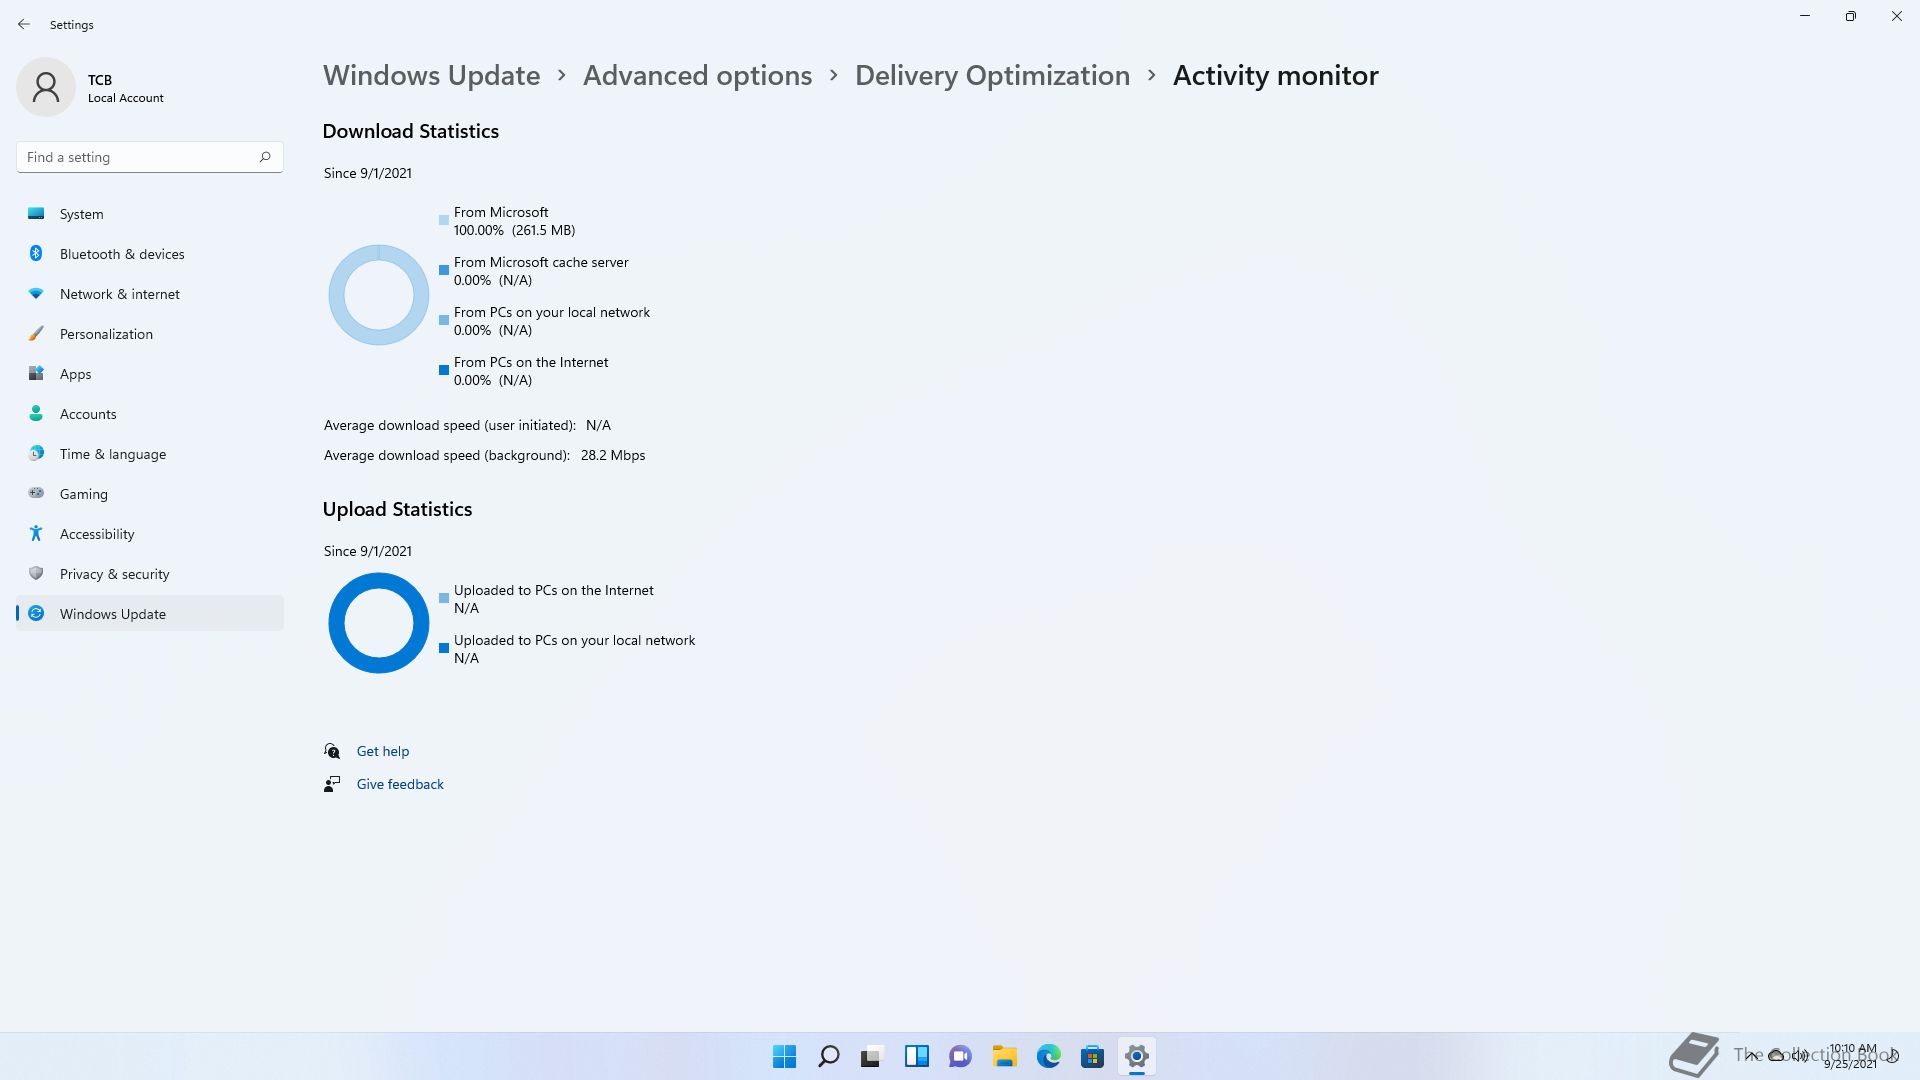
Task: Click the From Microsoft cache server swatch
Action: (x=444, y=270)
